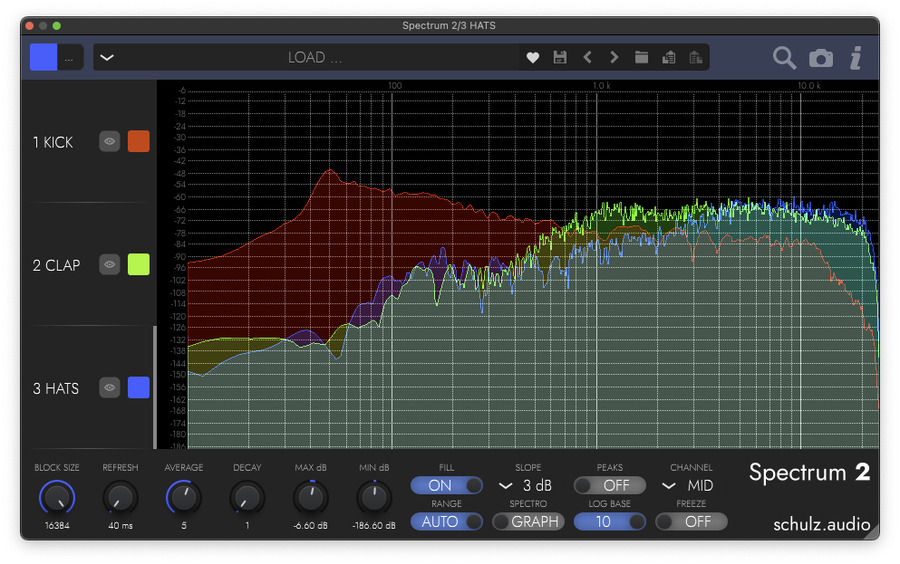
Task: Click the orange KICK color swatch
Action: coord(138,141)
